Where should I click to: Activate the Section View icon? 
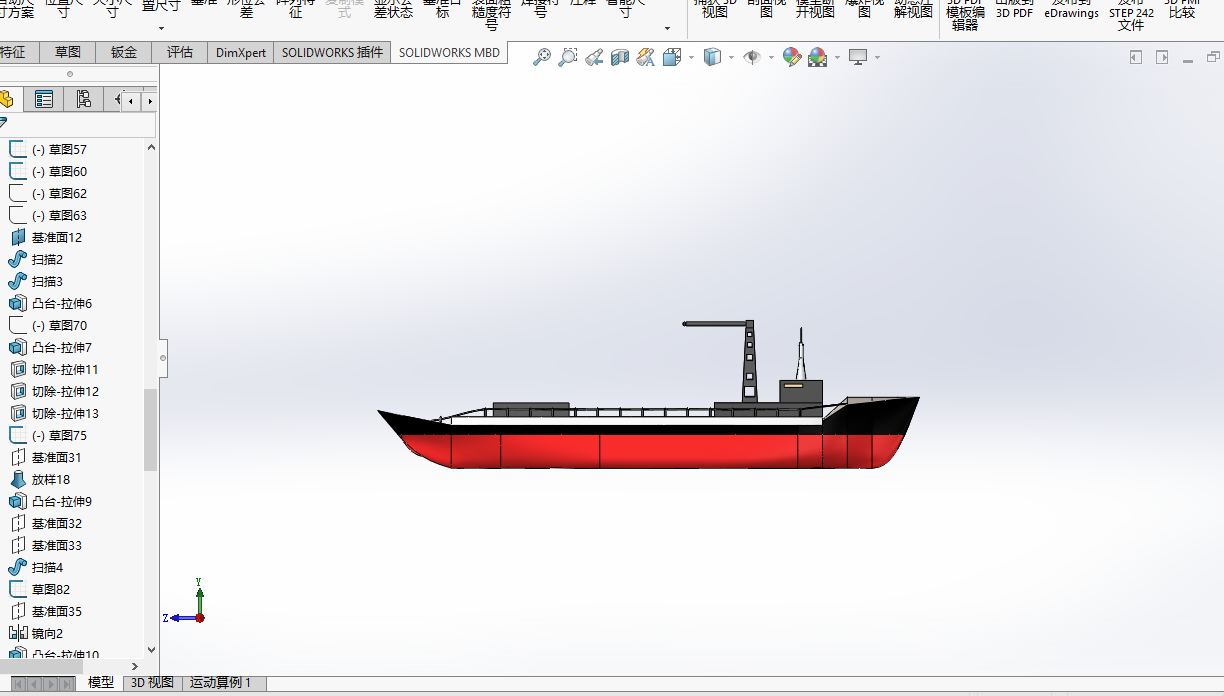(620, 58)
